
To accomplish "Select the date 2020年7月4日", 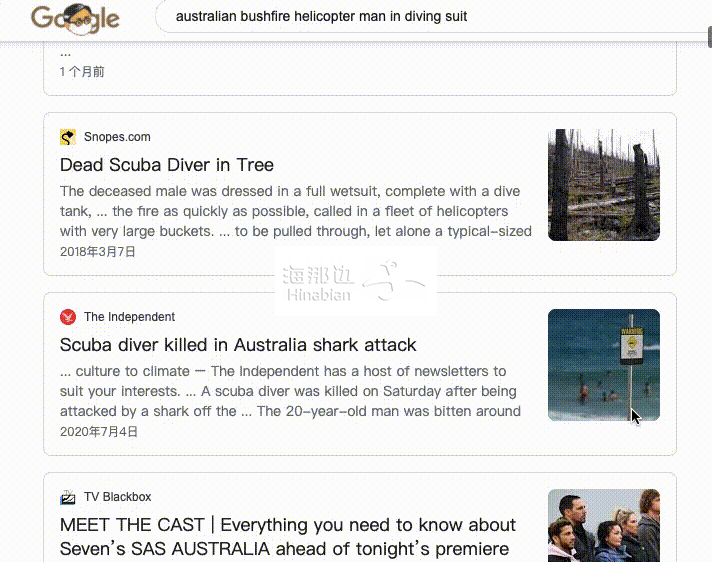I will (x=99, y=431).
